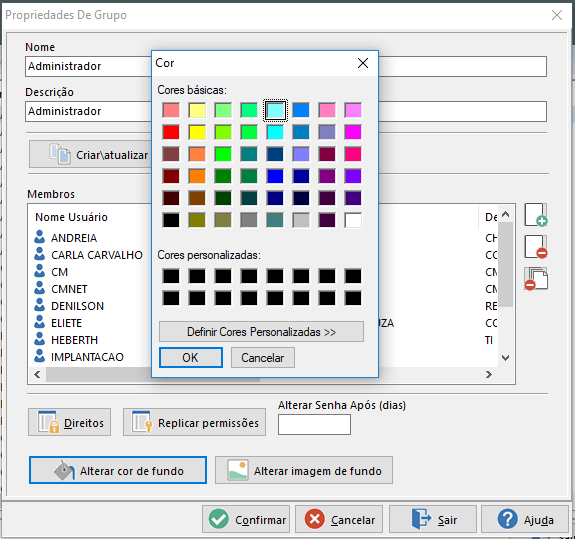Select the CMNET member row

tap(263, 289)
